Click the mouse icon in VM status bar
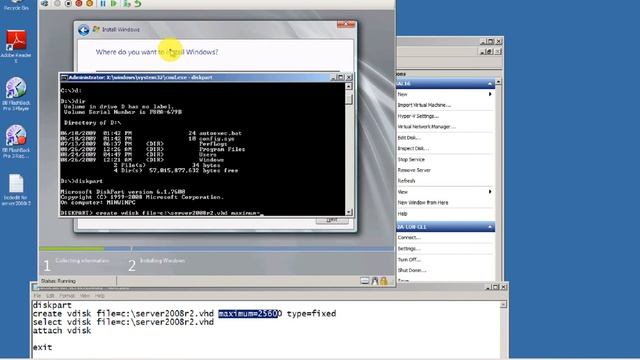Image resolution: width=640 pixels, height=360 pixels. (x=374, y=281)
